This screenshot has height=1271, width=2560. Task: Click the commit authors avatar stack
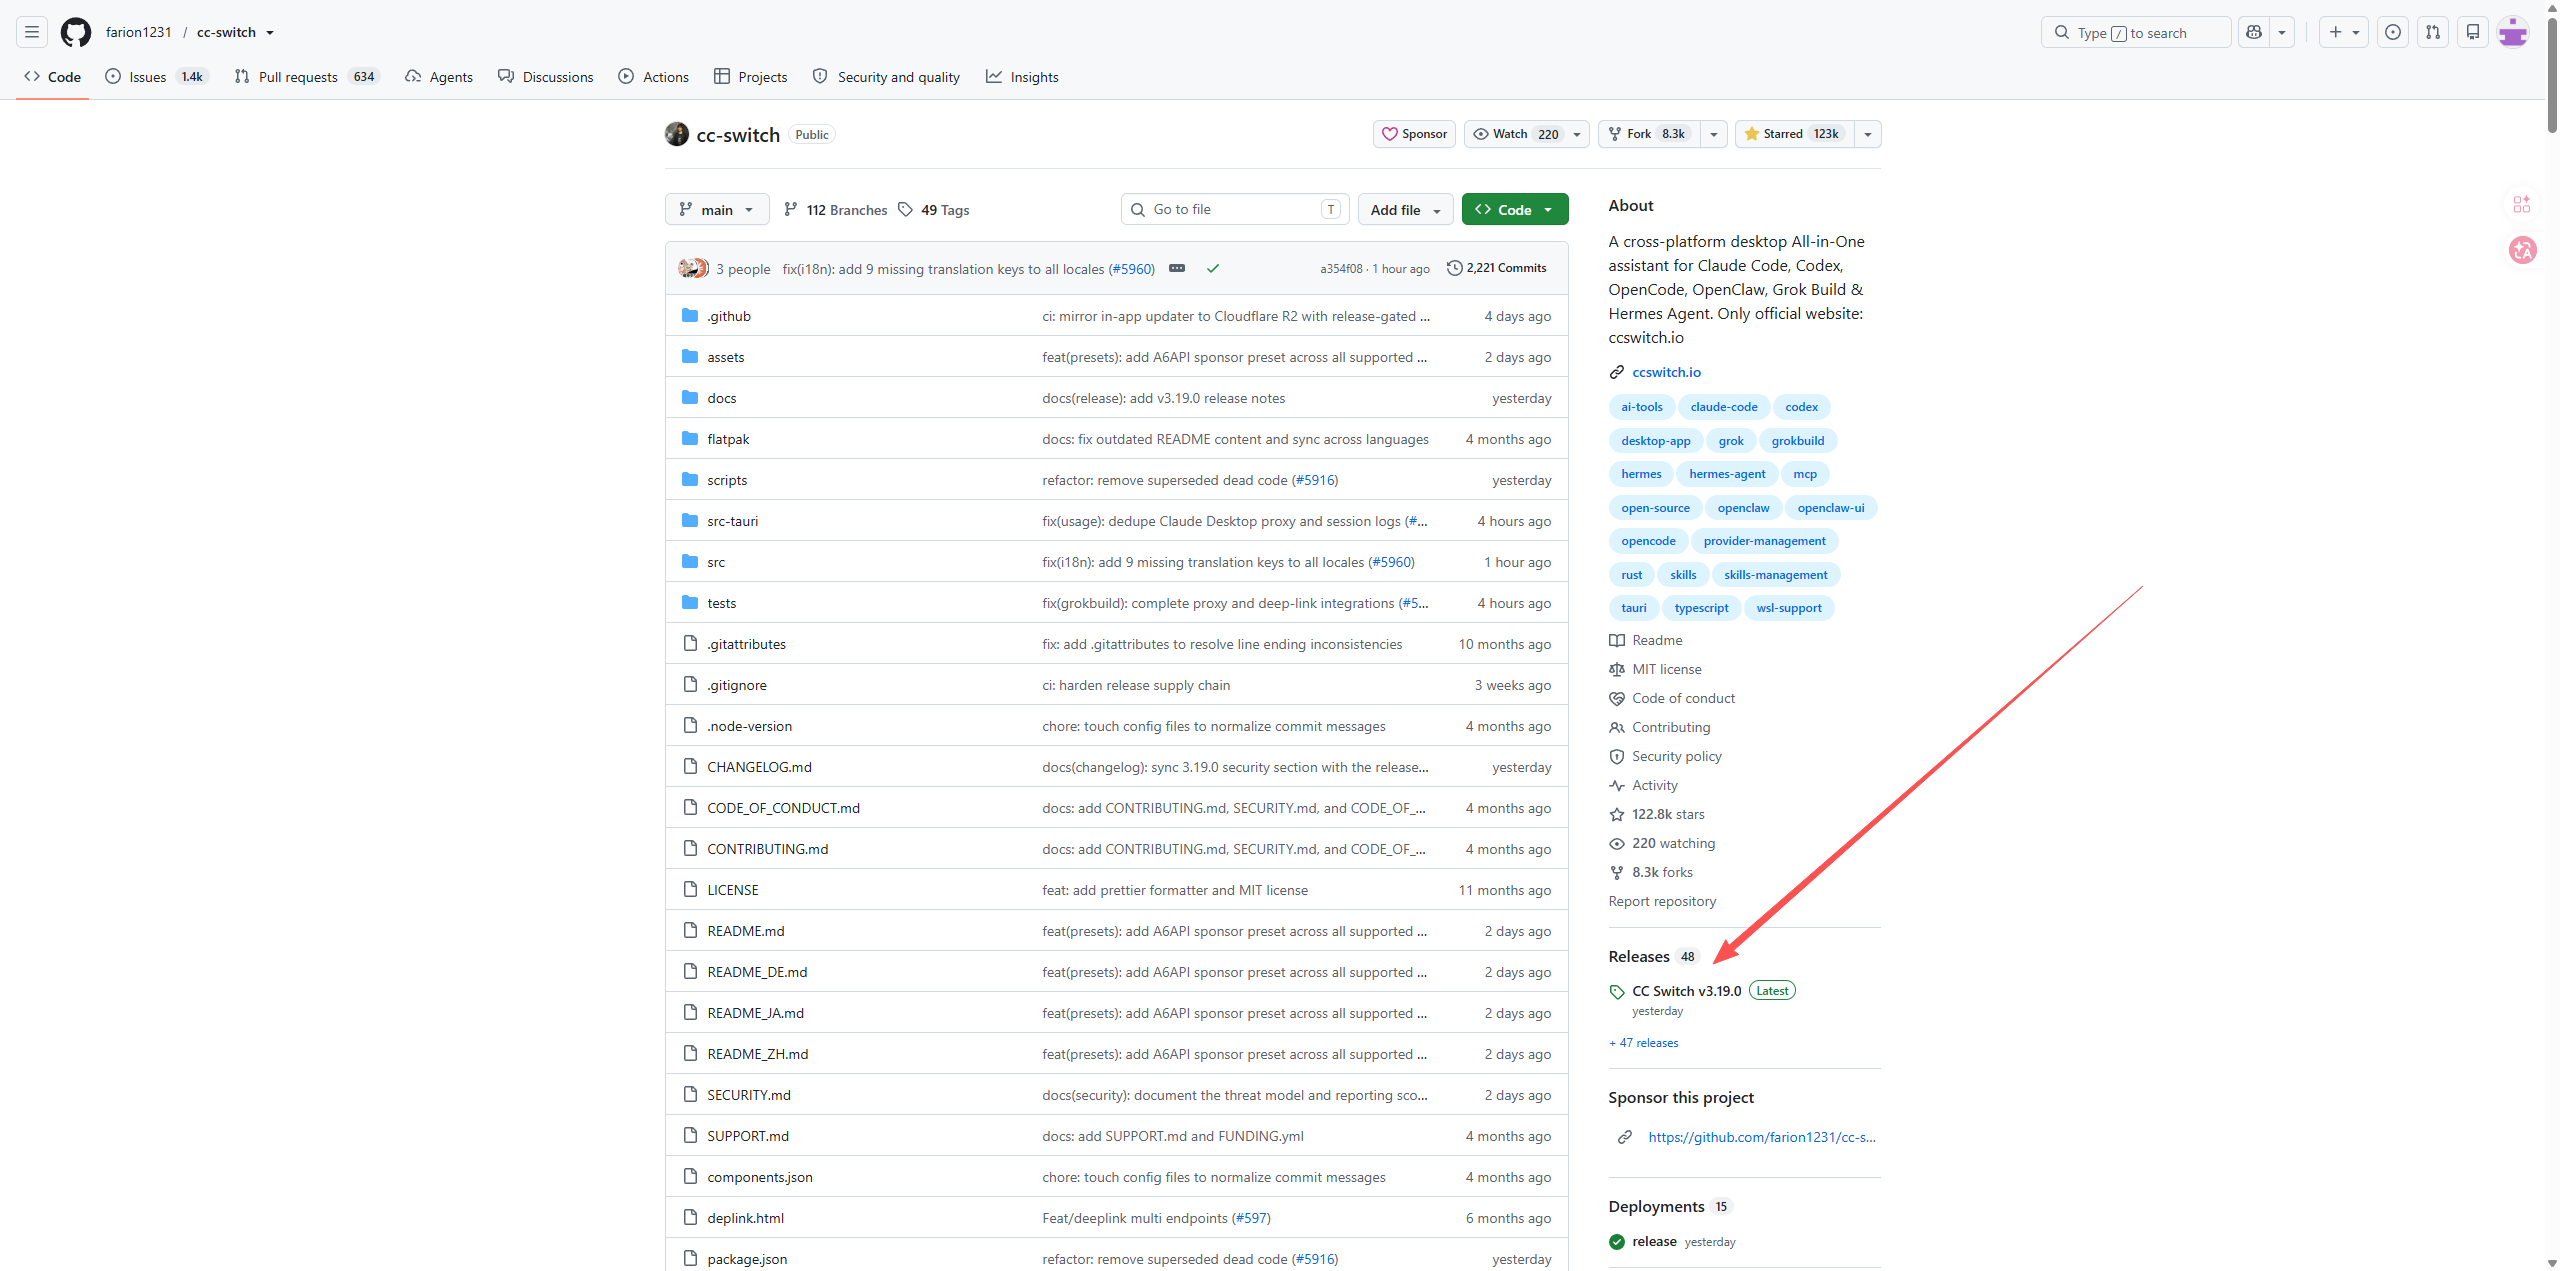(x=693, y=268)
